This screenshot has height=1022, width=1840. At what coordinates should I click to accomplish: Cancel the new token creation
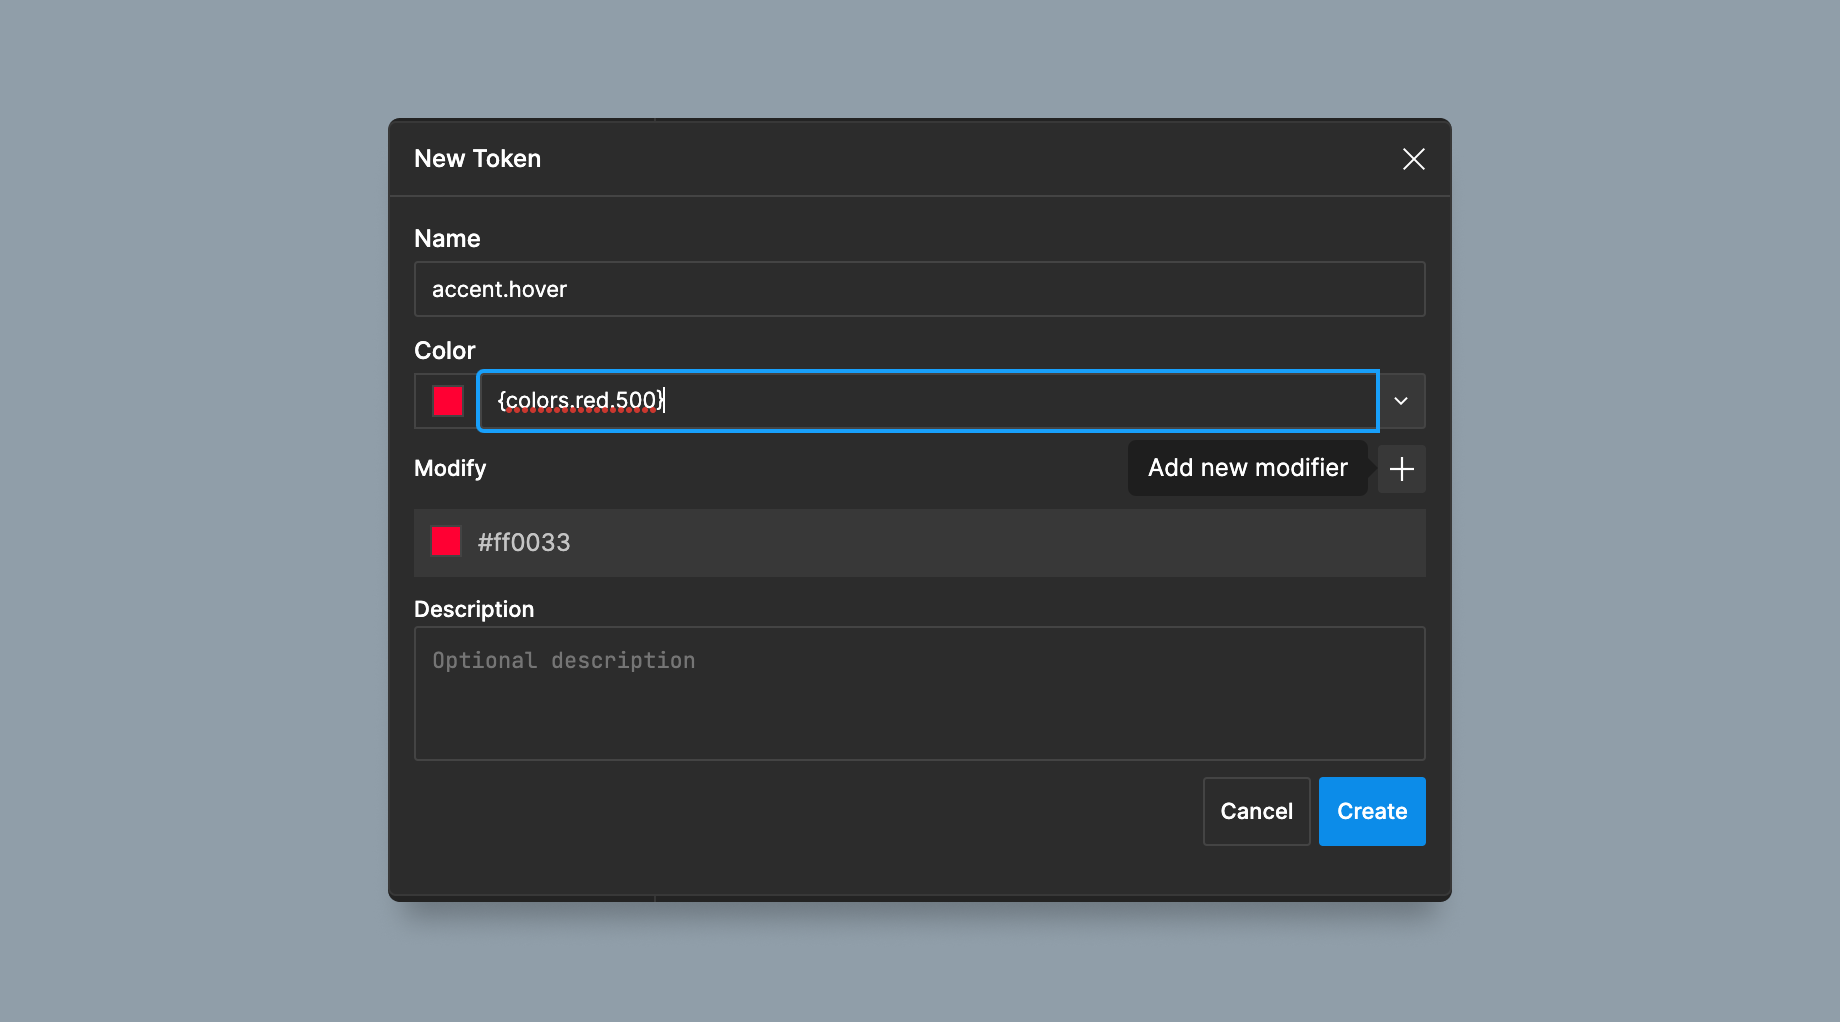pos(1256,811)
